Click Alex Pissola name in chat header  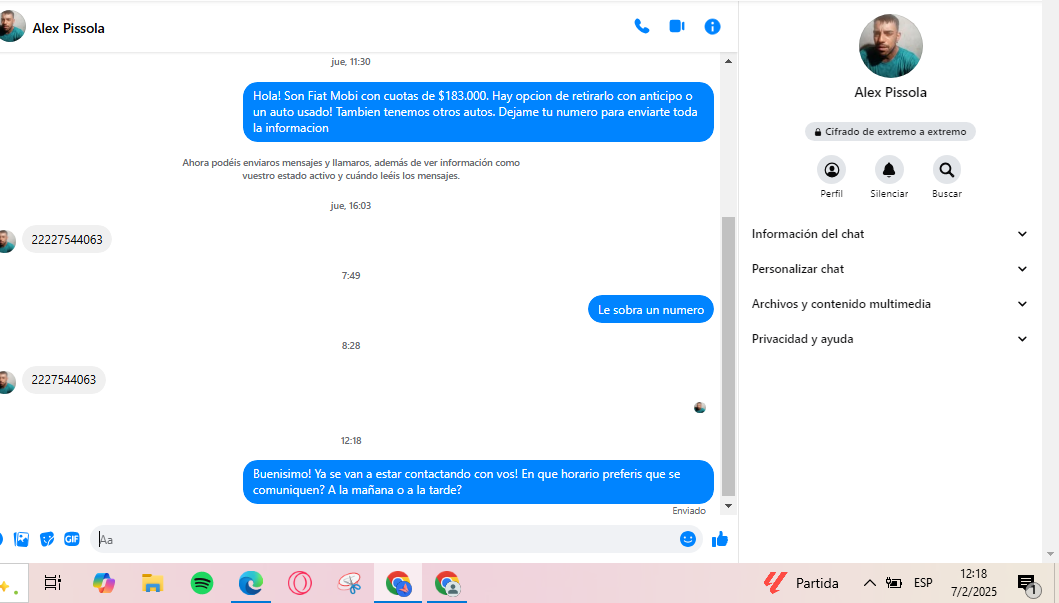click(68, 28)
